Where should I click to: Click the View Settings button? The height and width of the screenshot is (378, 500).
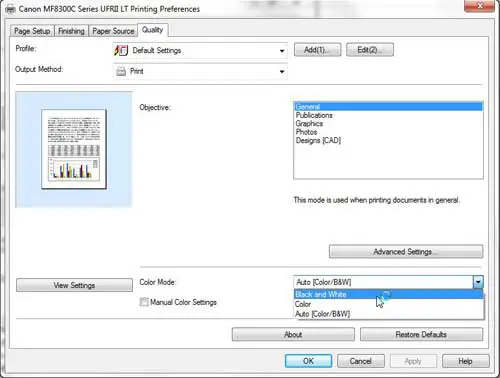[x=74, y=285]
